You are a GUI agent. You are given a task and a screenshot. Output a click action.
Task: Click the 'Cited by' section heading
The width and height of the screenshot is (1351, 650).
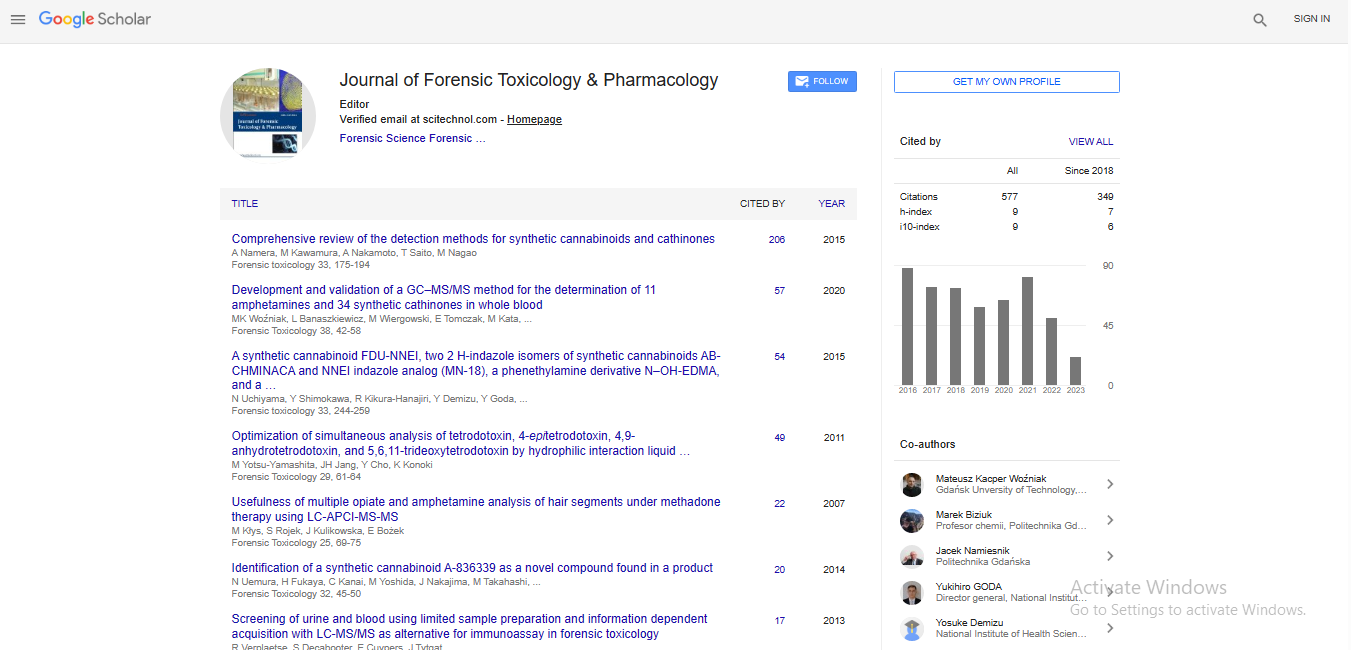920,142
